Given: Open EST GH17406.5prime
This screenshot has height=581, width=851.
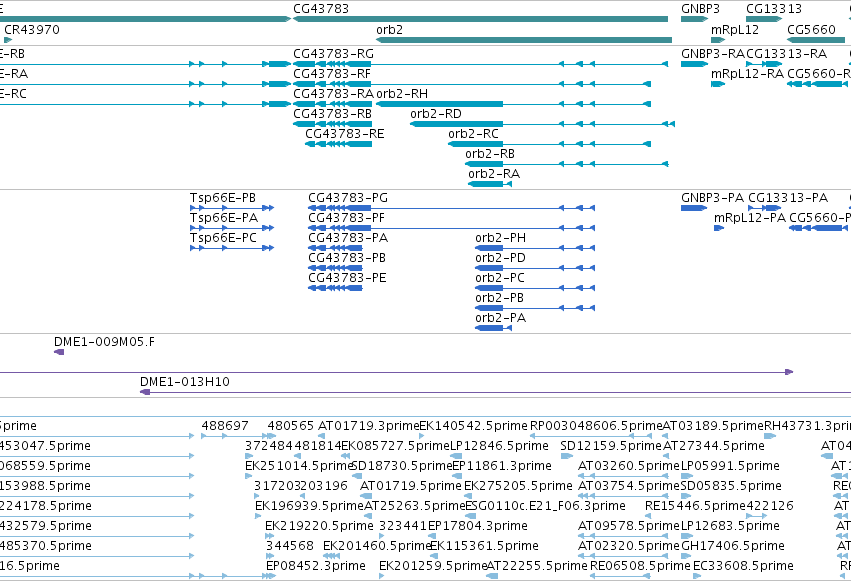Looking at the screenshot, I should (733, 547).
